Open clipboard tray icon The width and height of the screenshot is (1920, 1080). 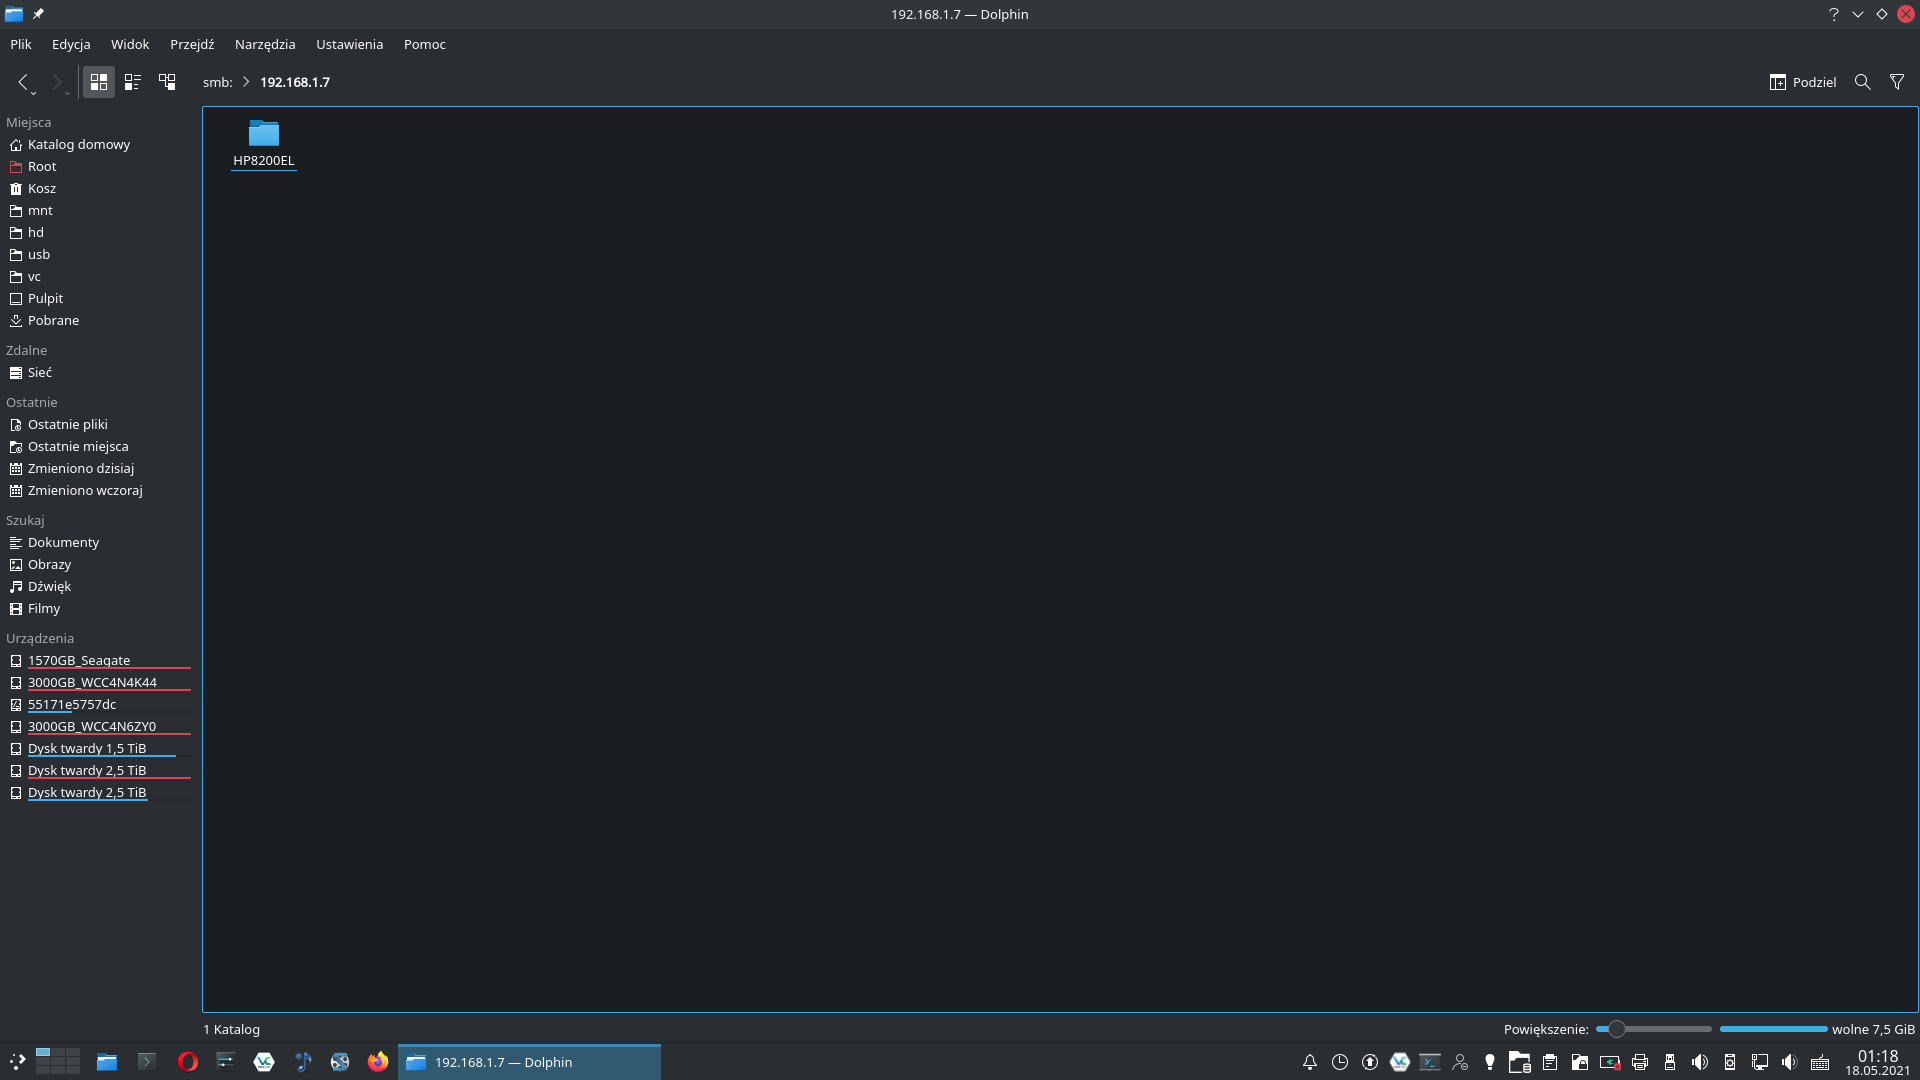click(x=1550, y=1062)
